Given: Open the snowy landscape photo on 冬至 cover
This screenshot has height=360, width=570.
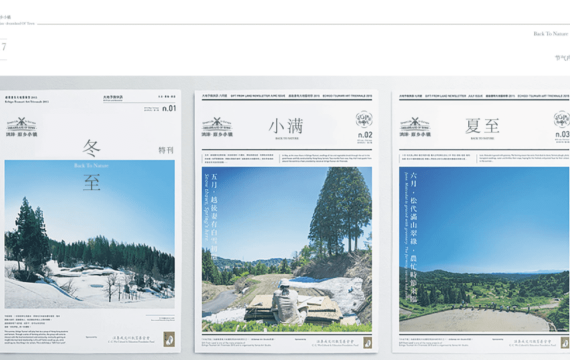Looking at the screenshot, I should tap(89, 234).
